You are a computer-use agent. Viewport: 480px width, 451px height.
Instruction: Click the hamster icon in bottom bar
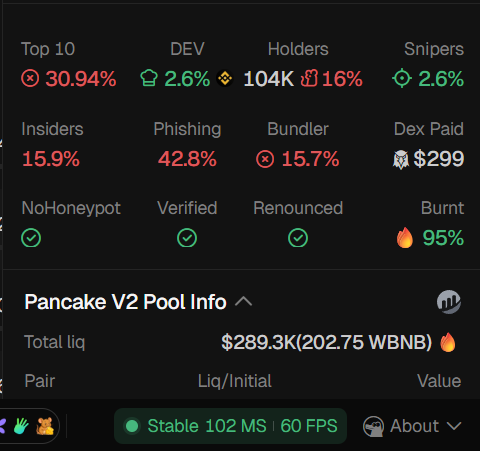point(45,426)
